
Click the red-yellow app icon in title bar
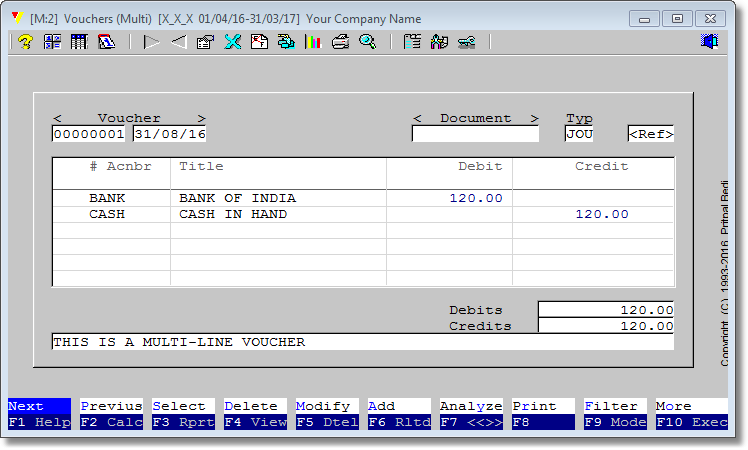tap(18, 18)
